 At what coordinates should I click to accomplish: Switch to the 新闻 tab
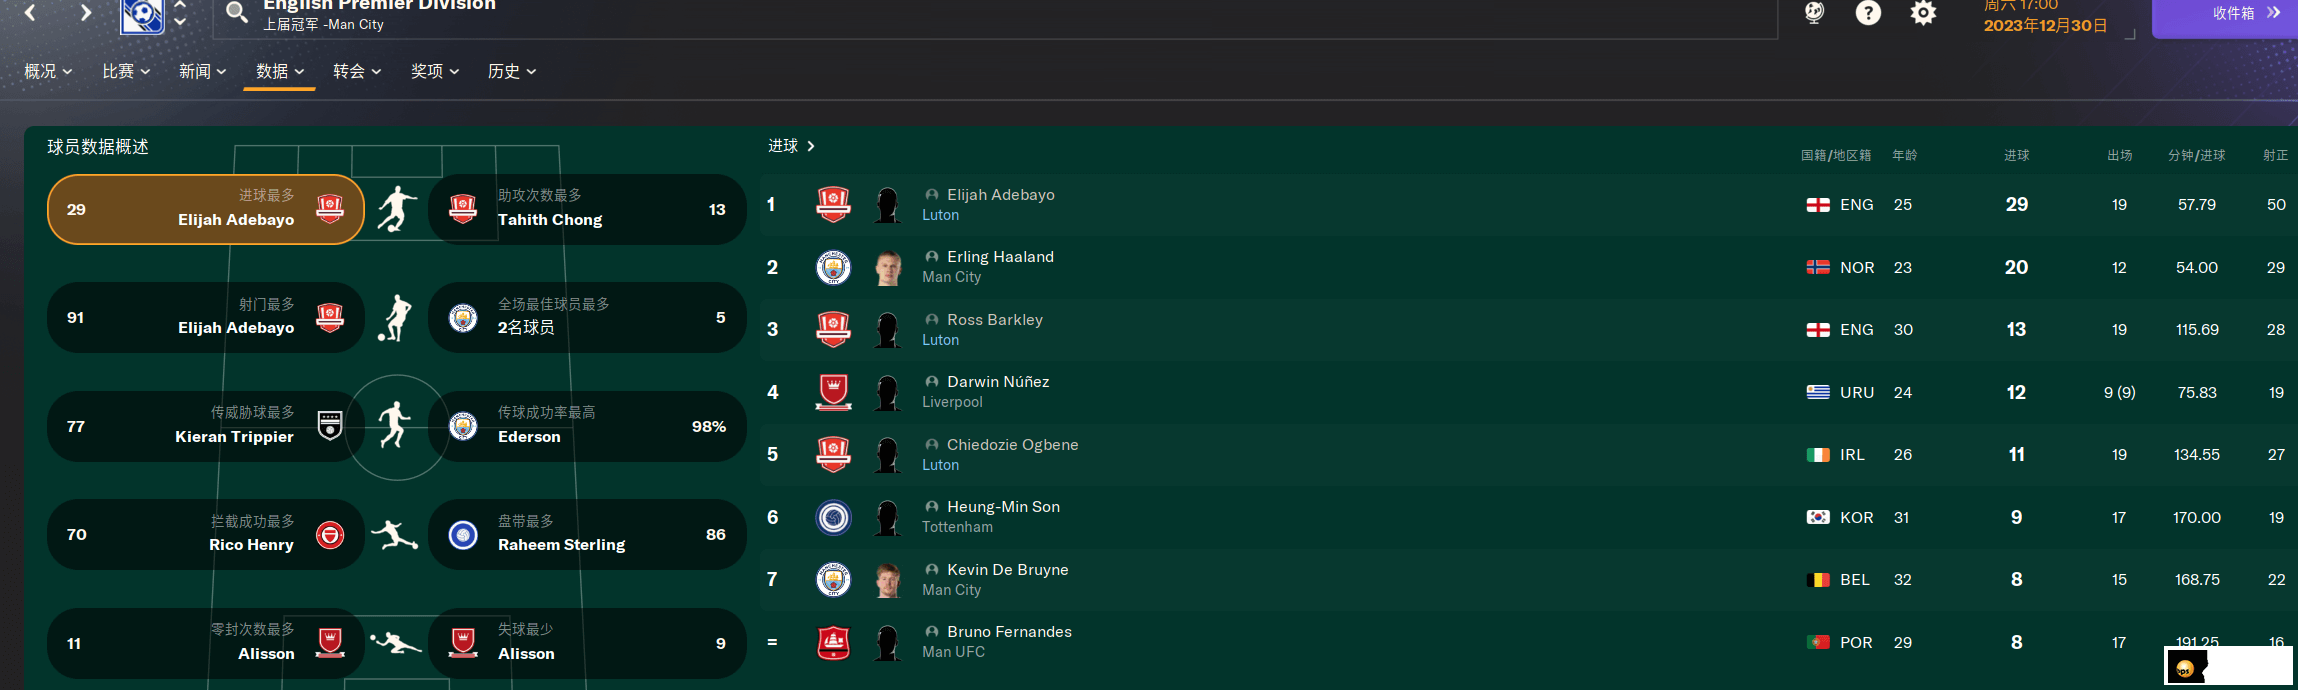click(x=203, y=71)
